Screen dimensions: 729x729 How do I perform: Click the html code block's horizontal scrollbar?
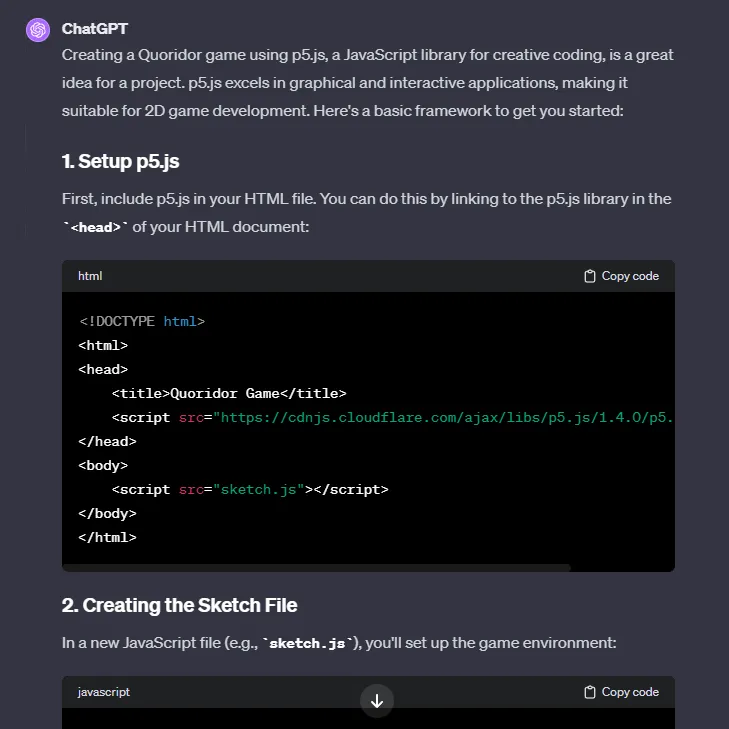click(x=317, y=567)
